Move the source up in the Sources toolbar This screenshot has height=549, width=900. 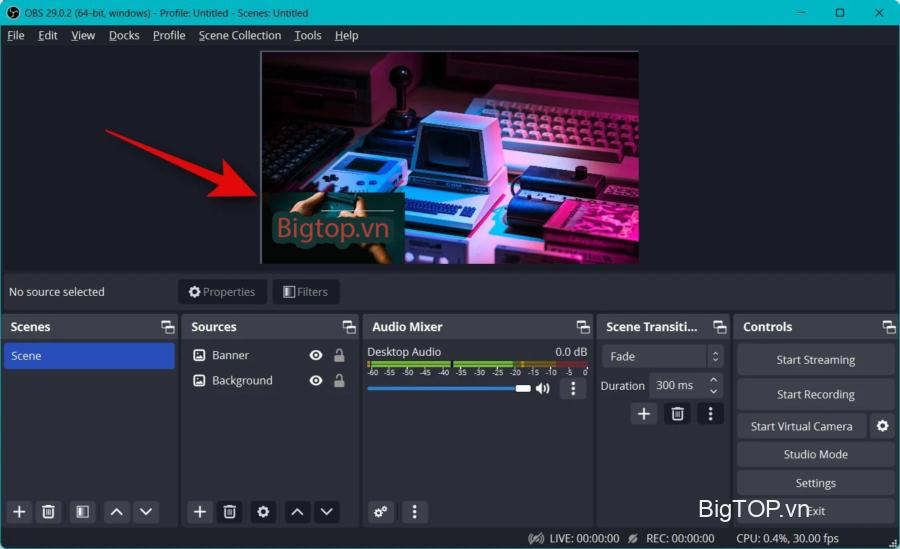pos(297,511)
